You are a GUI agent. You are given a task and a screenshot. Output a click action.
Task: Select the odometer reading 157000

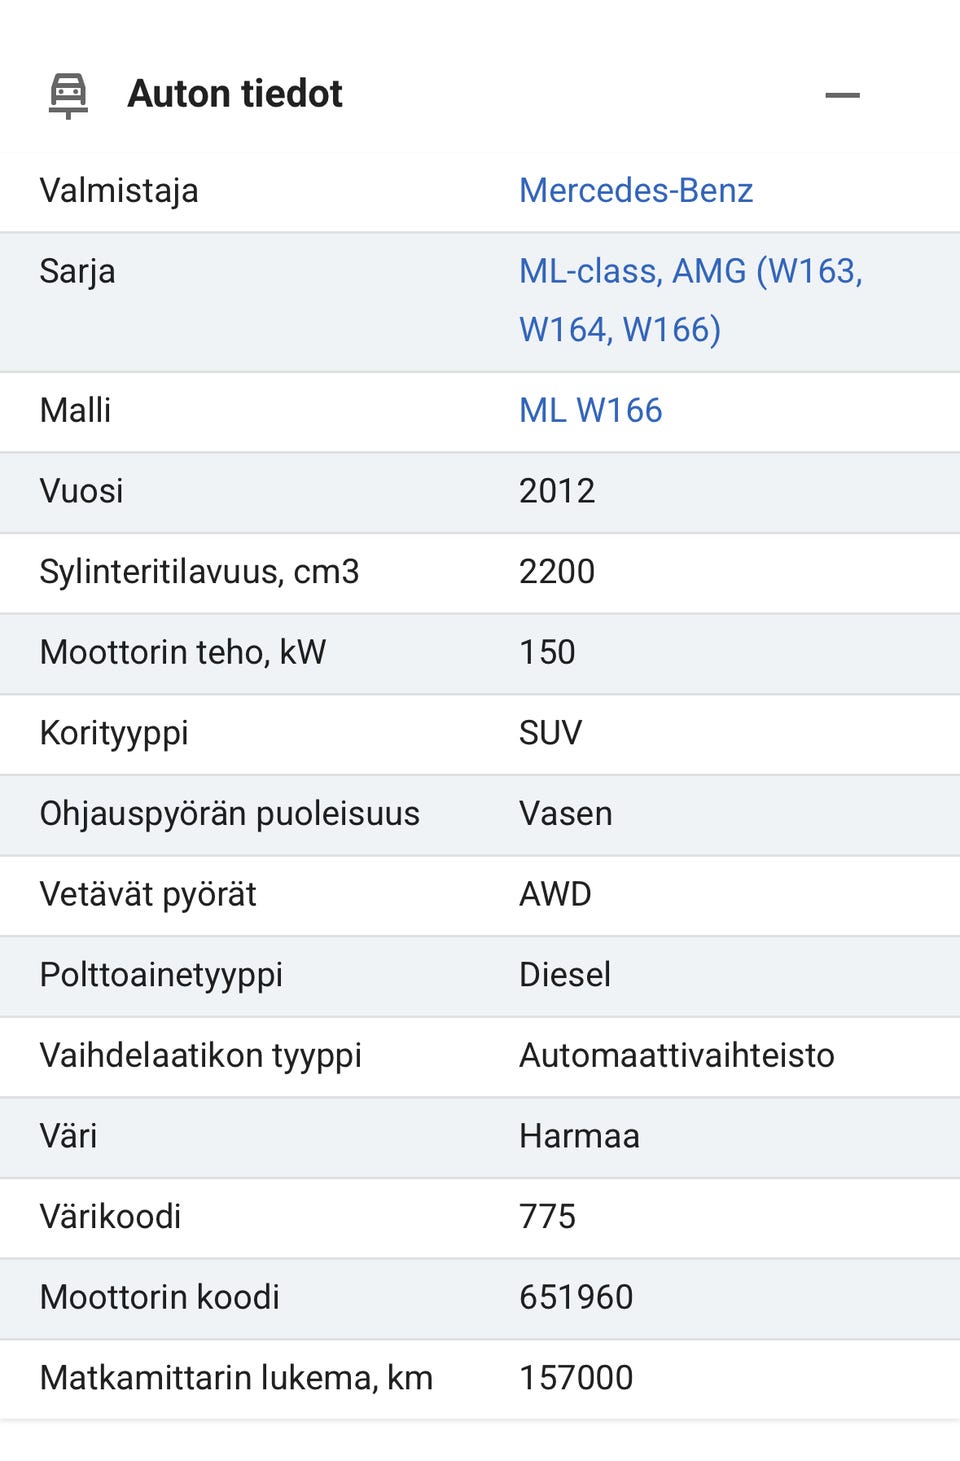[x=576, y=1377]
